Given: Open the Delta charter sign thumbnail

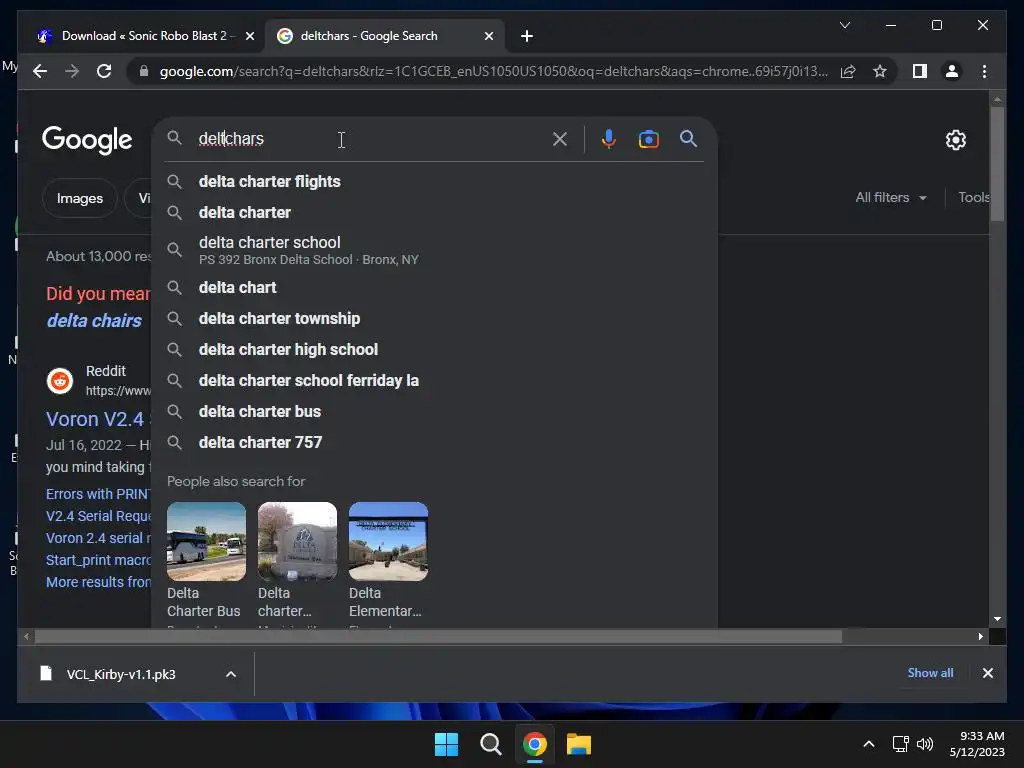Looking at the screenshot, I should pos(297,541).
